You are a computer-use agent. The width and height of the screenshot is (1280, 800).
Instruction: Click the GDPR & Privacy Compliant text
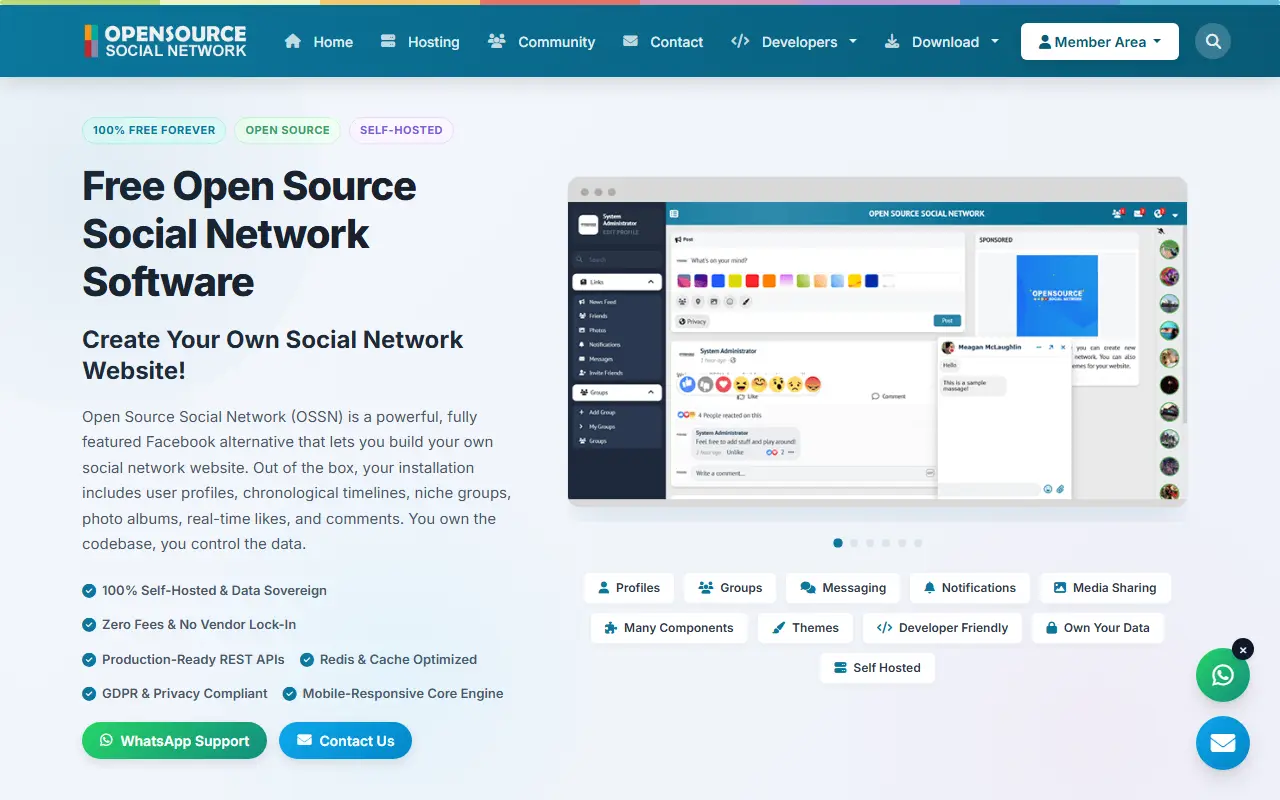coord(185,694)
